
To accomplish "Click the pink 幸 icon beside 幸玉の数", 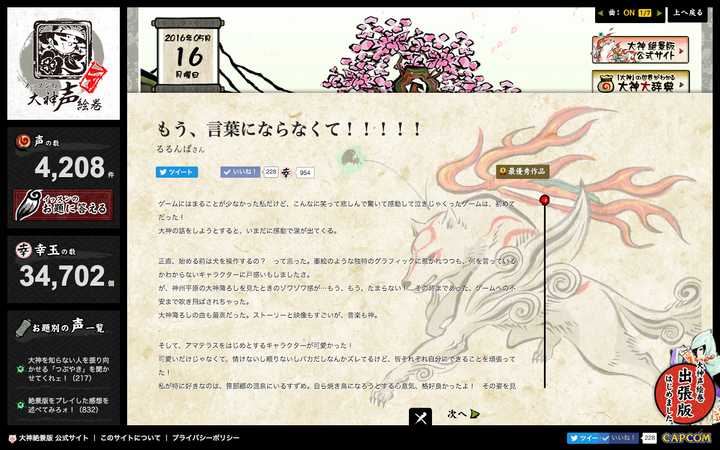I will 23,250.
